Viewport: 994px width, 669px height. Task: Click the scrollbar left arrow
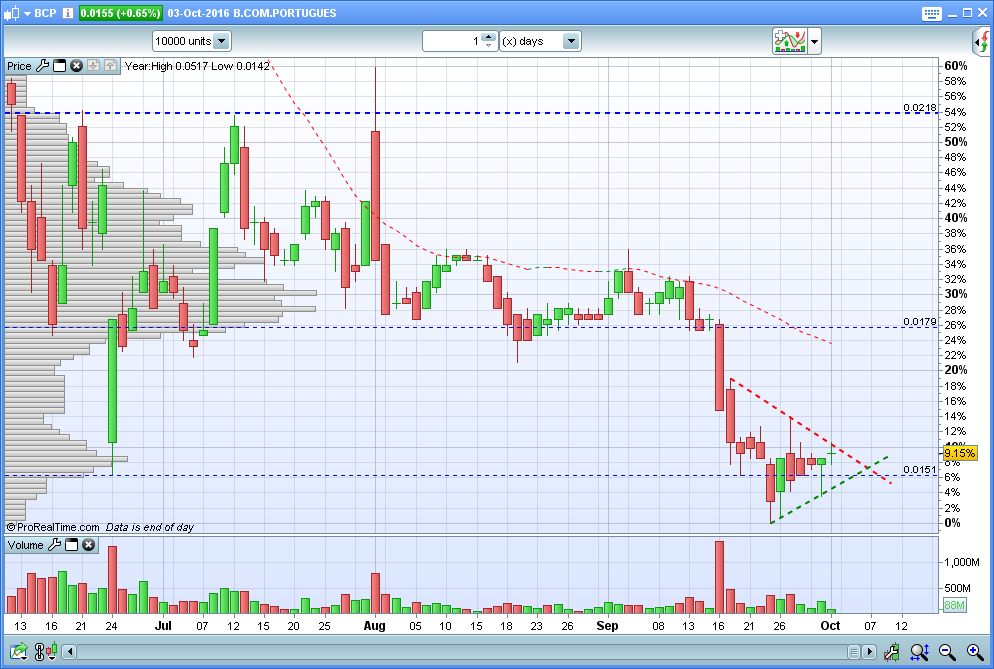coord(70,651)
